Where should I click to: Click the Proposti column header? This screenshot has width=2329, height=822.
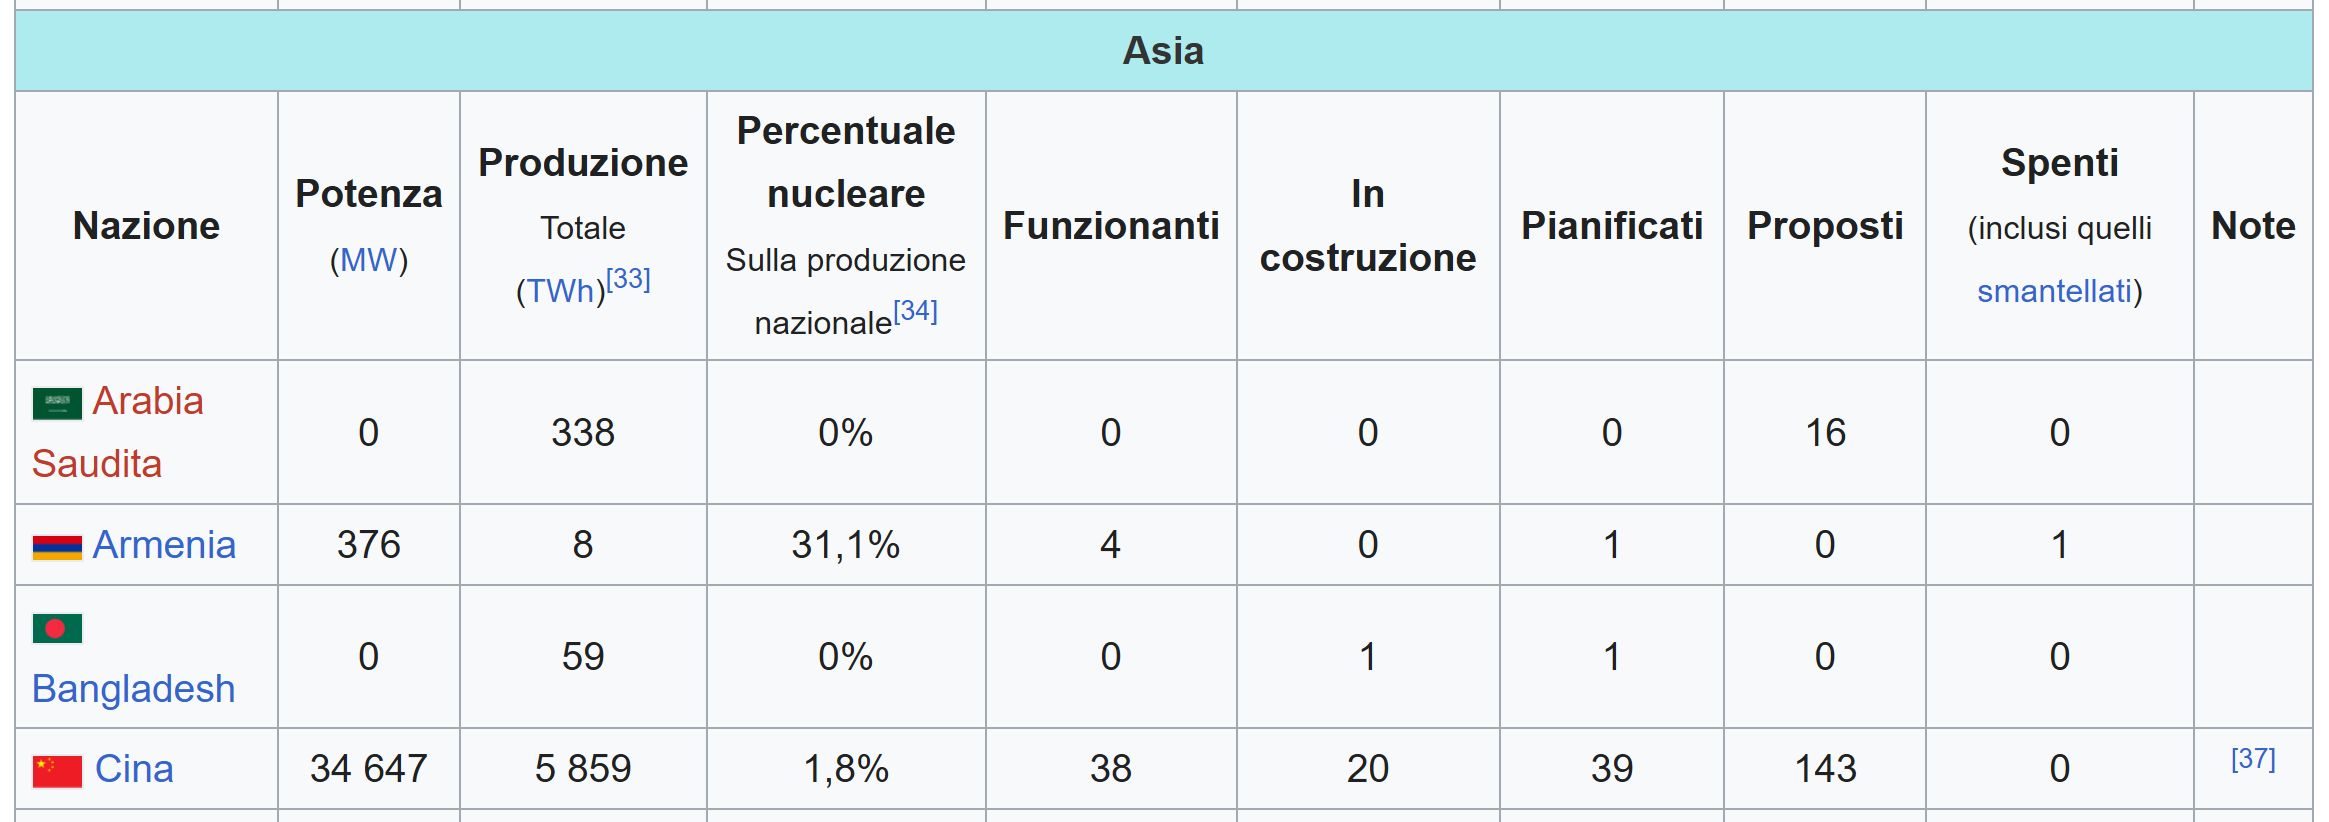(1825, 226)
